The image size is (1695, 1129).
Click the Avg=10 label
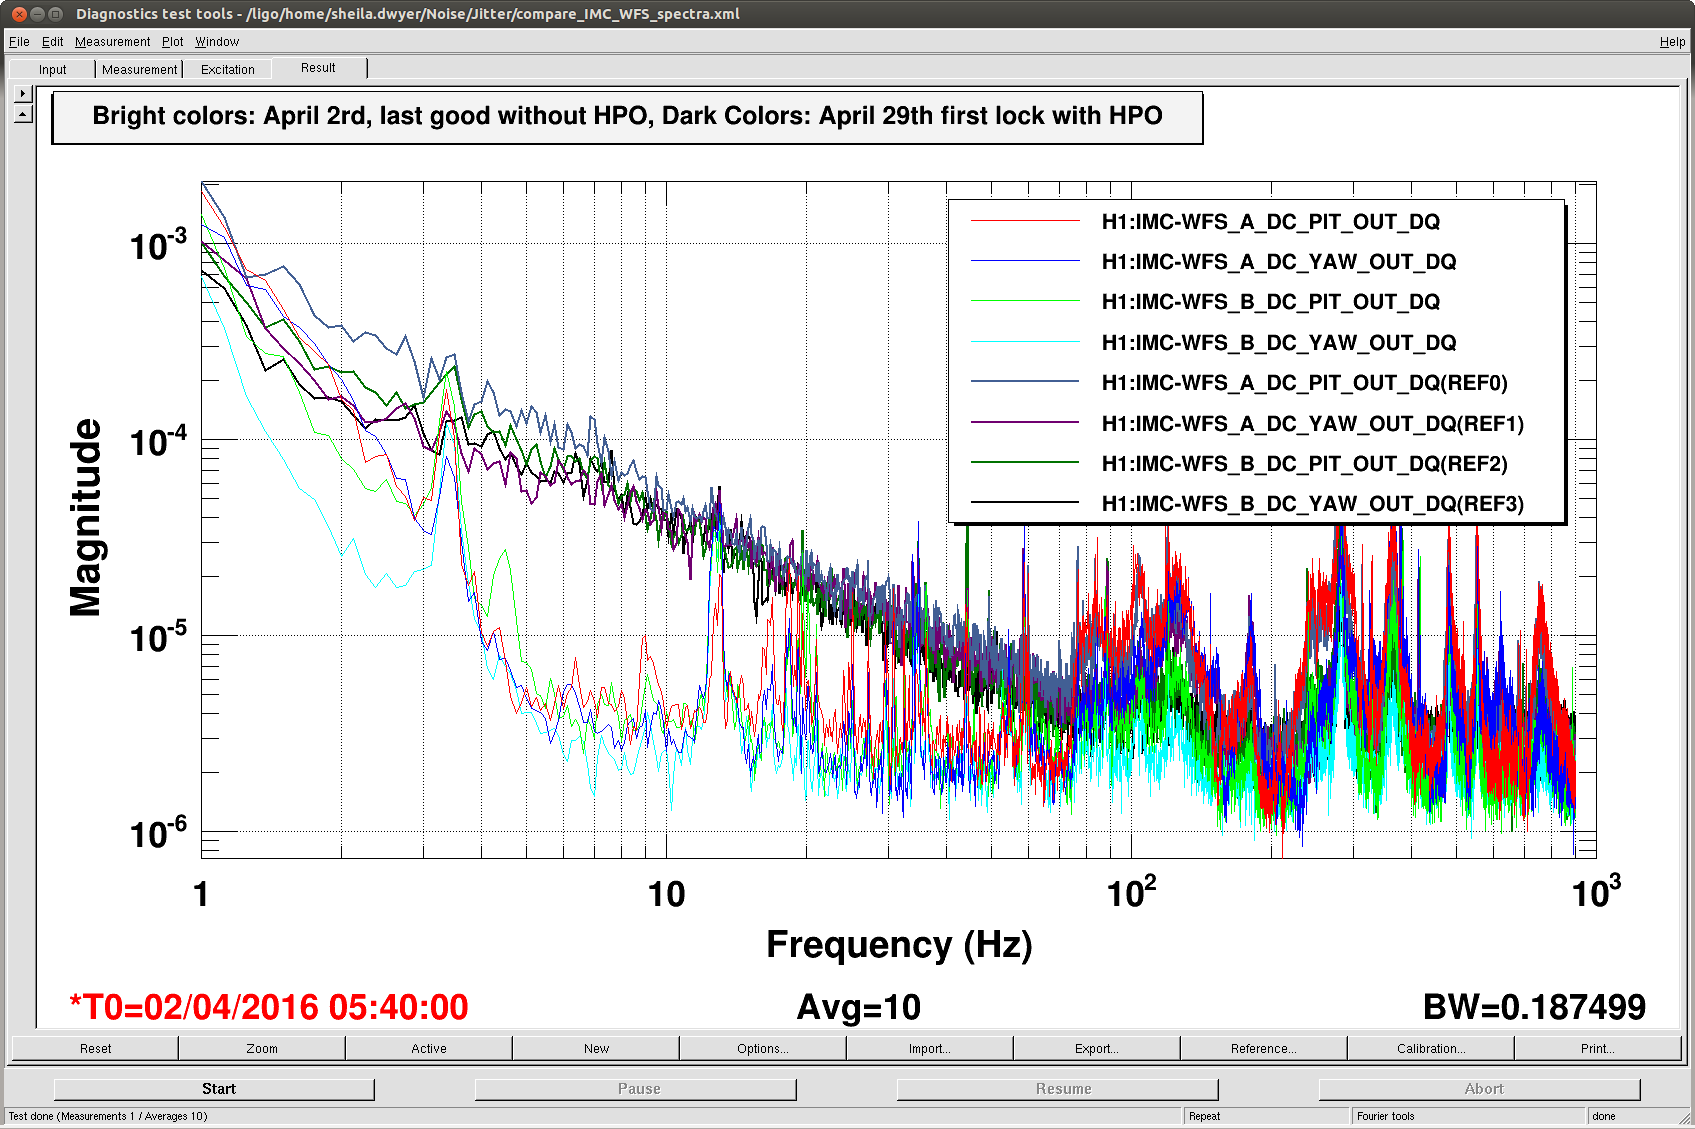859,1007
